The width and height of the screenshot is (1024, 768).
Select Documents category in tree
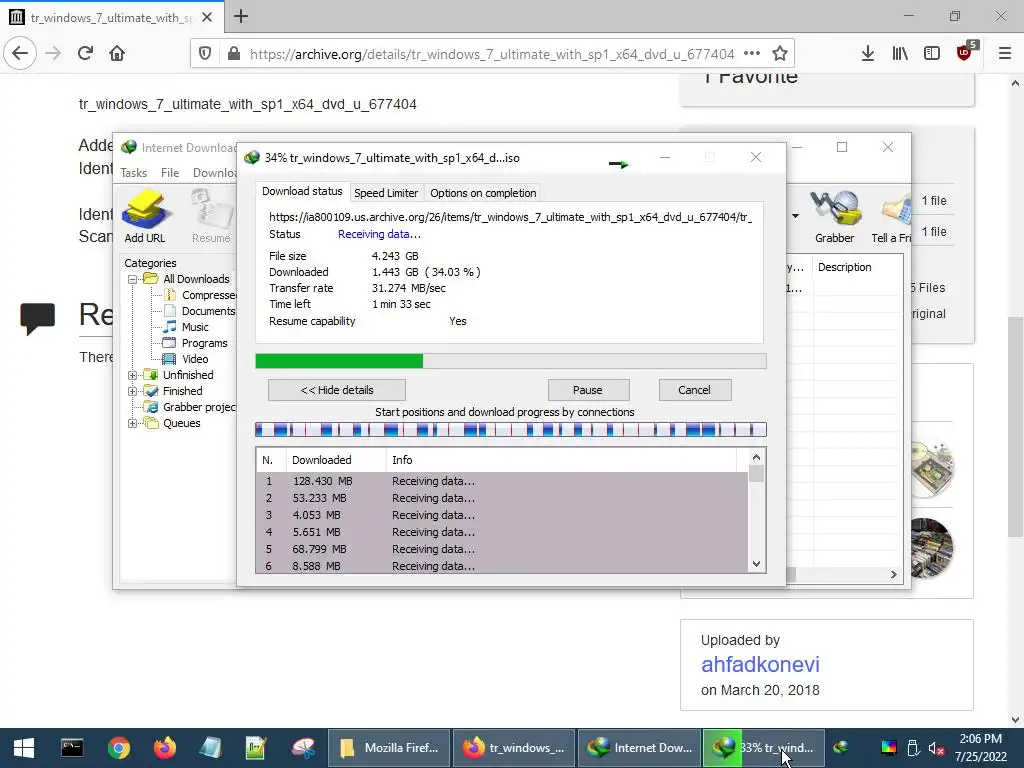coord(200,312)
